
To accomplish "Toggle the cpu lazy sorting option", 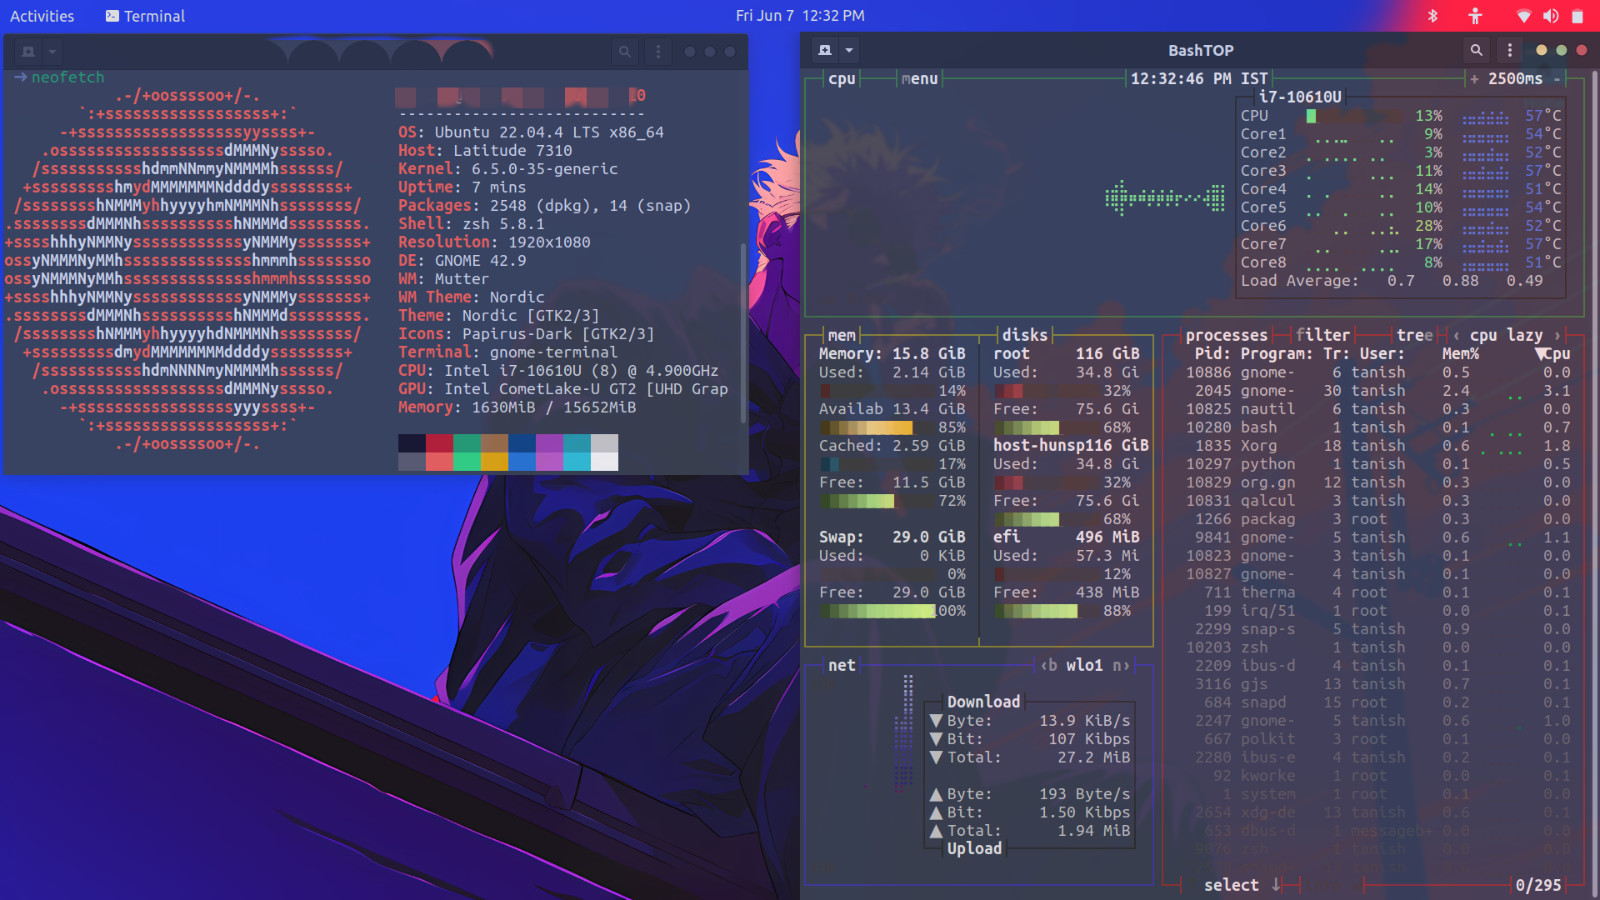I will [1506, 335].
